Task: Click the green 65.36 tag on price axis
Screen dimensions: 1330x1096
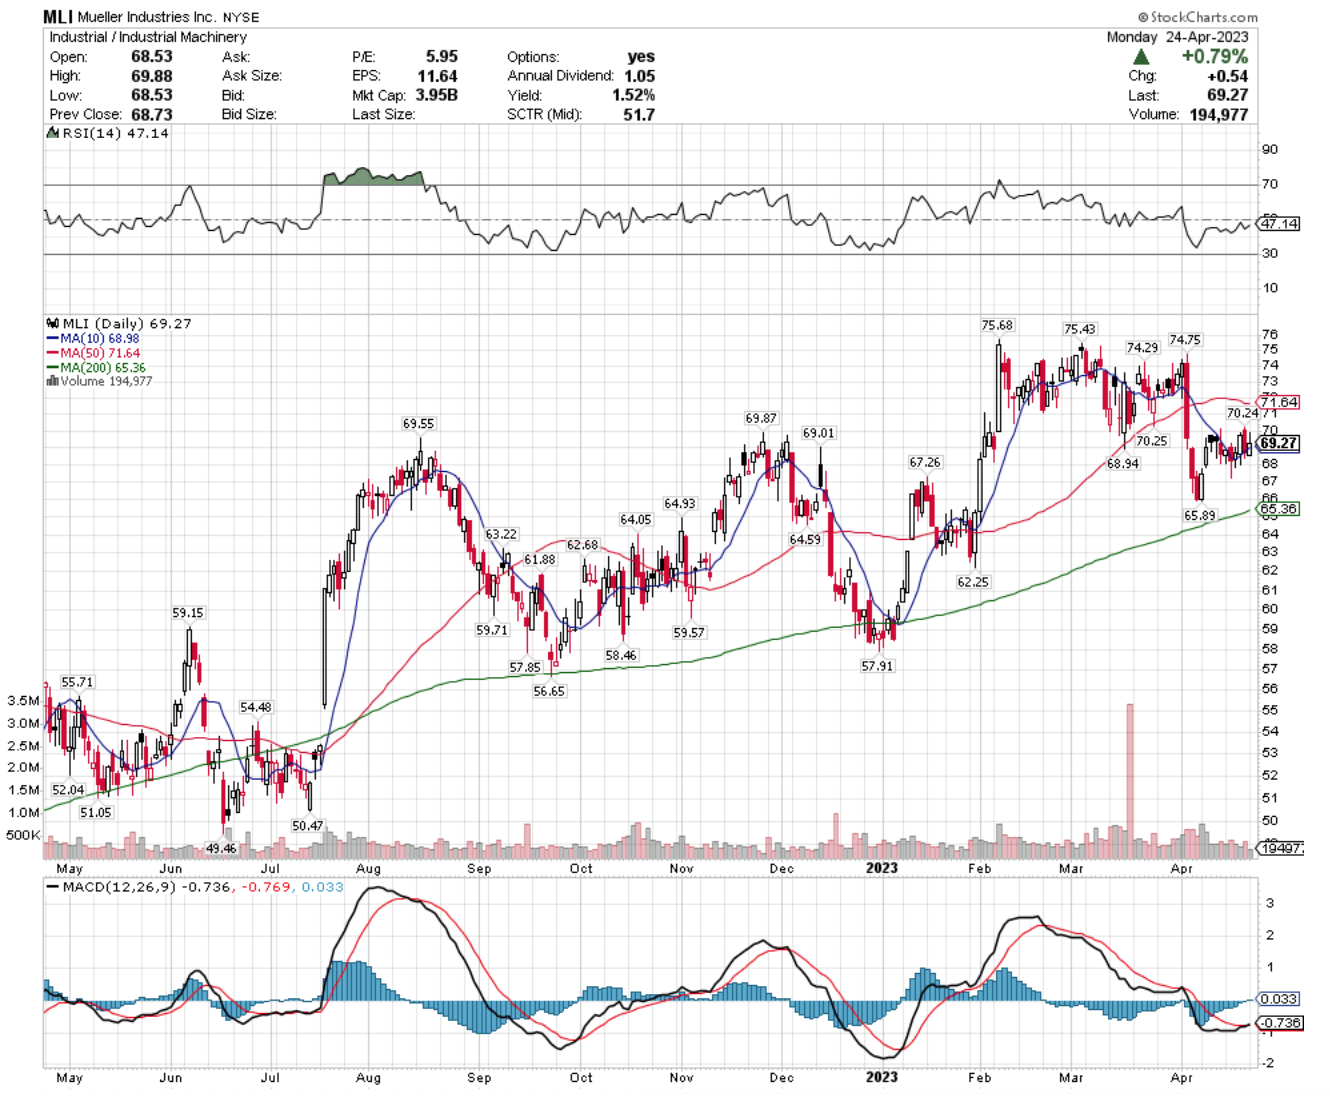Action: coord(1279,509)
